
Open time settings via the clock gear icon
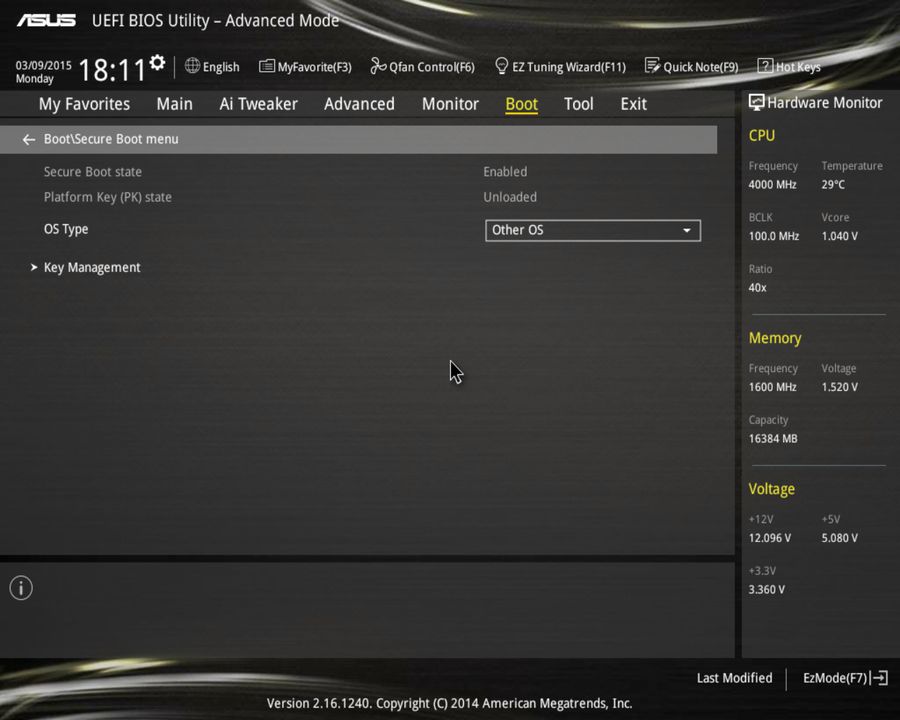point(156,60)
